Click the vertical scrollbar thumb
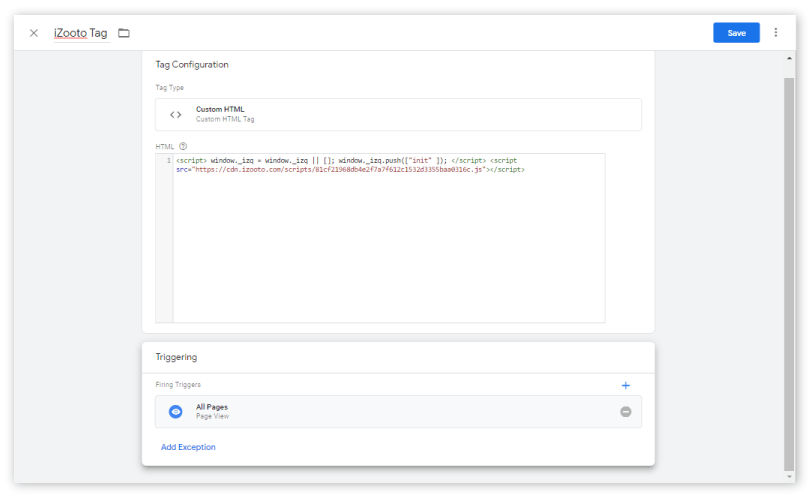 pyautogui.click(x=789, y=274)
